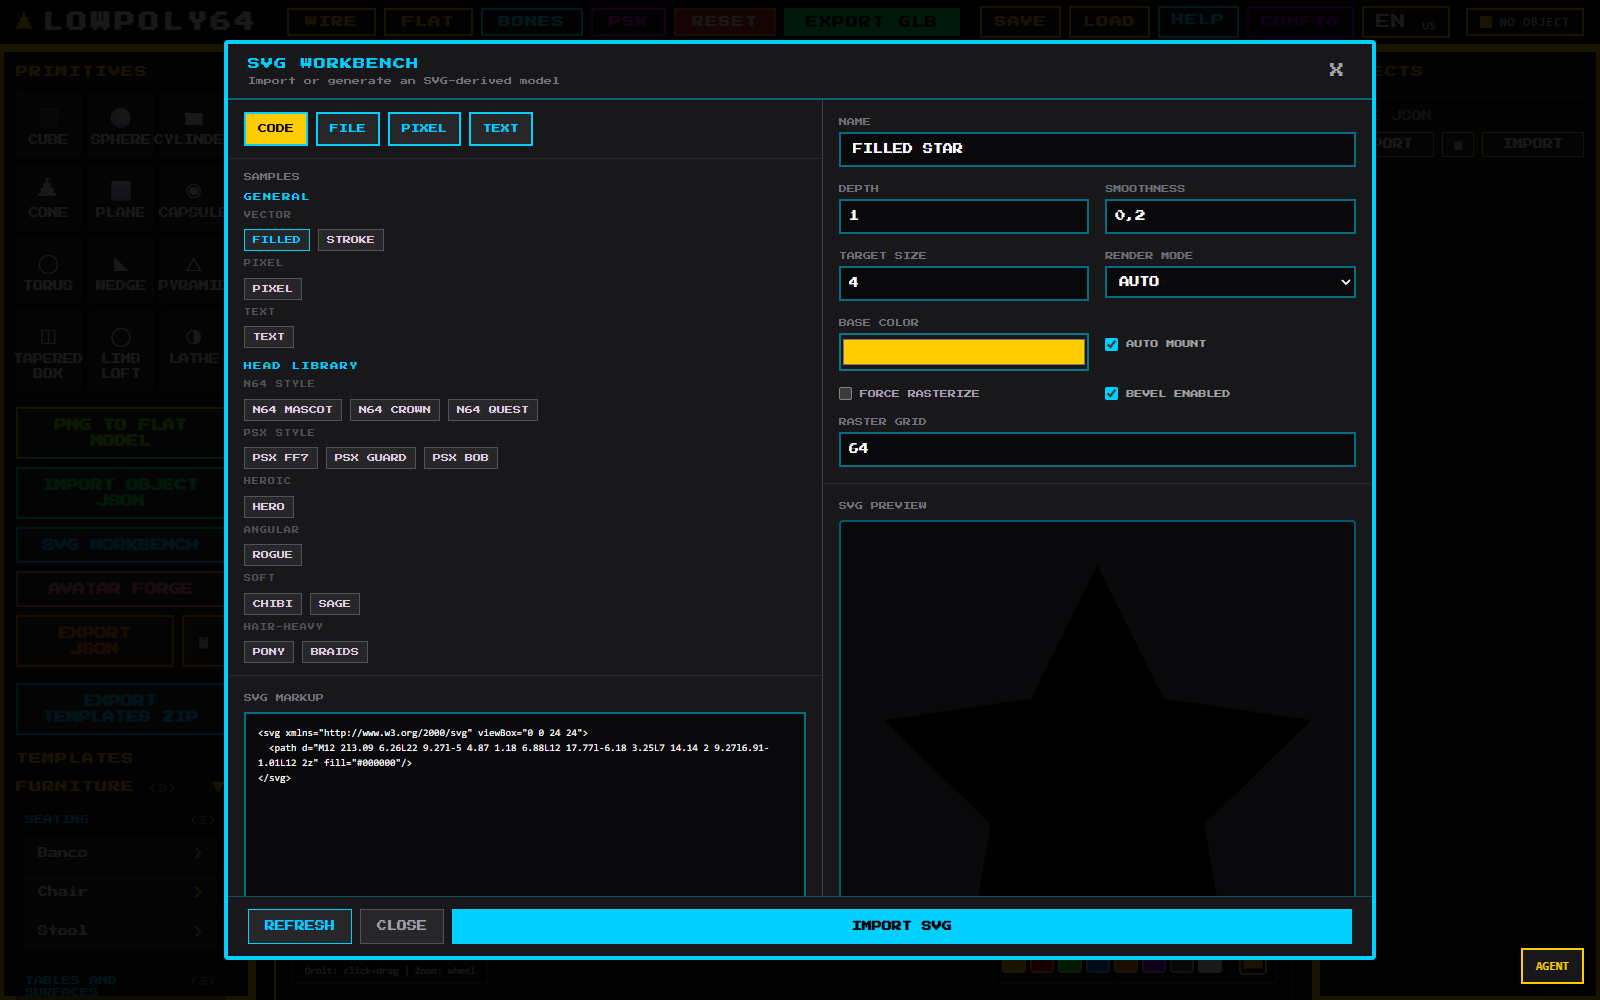The height and width of the screenshot is (1000, 1600).
Task: Click the Target Size input field
Action: (963, 283)
